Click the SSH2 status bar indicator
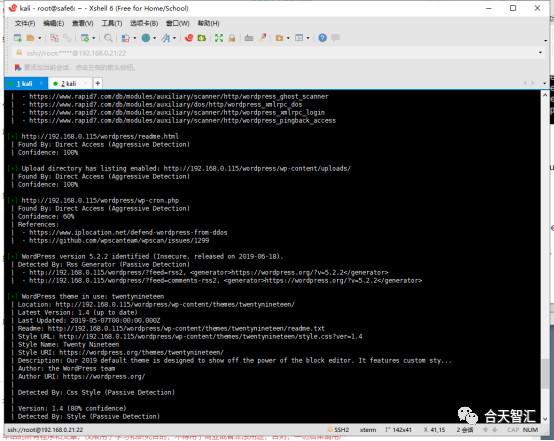The height and width of the screenshot is (441, 554). coord(338,430)
